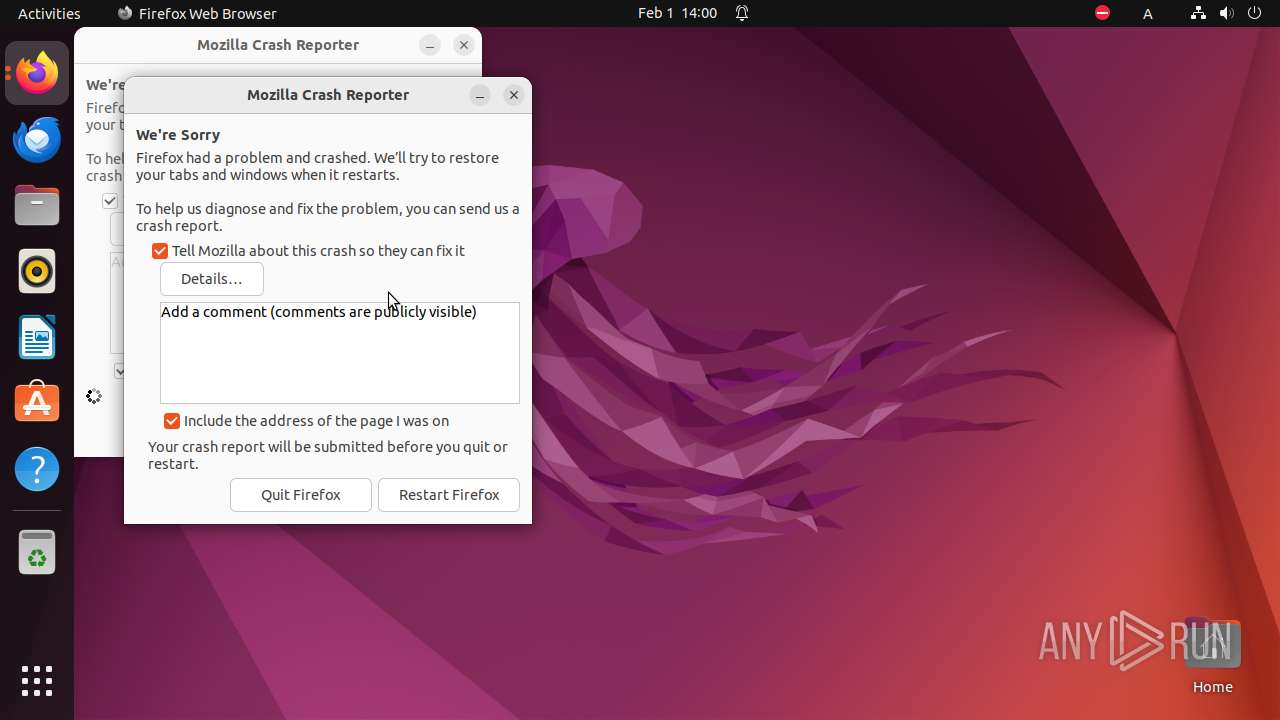Open Ubuntu Software store from dock
1280x720 pixels.
pyautogui.click(x=37, y=403)
